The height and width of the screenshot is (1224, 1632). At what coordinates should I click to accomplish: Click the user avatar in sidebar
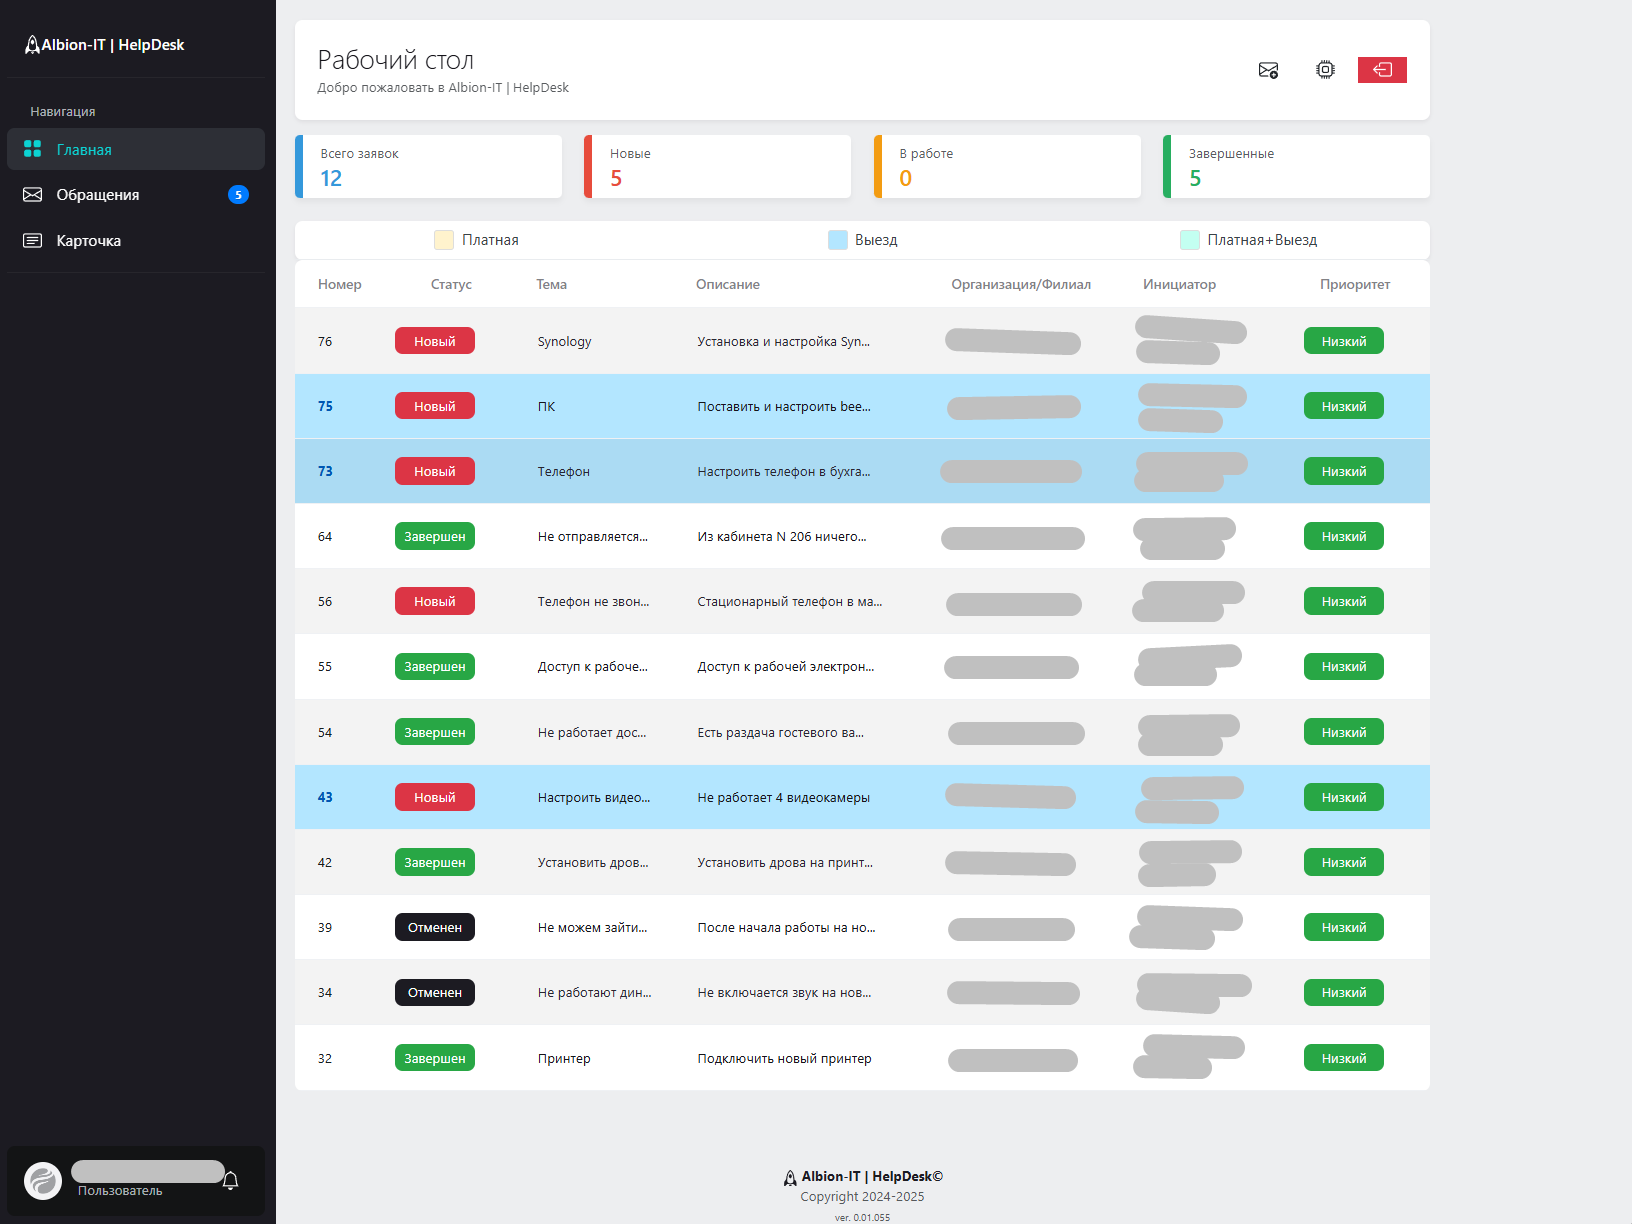coord(43,1181)
